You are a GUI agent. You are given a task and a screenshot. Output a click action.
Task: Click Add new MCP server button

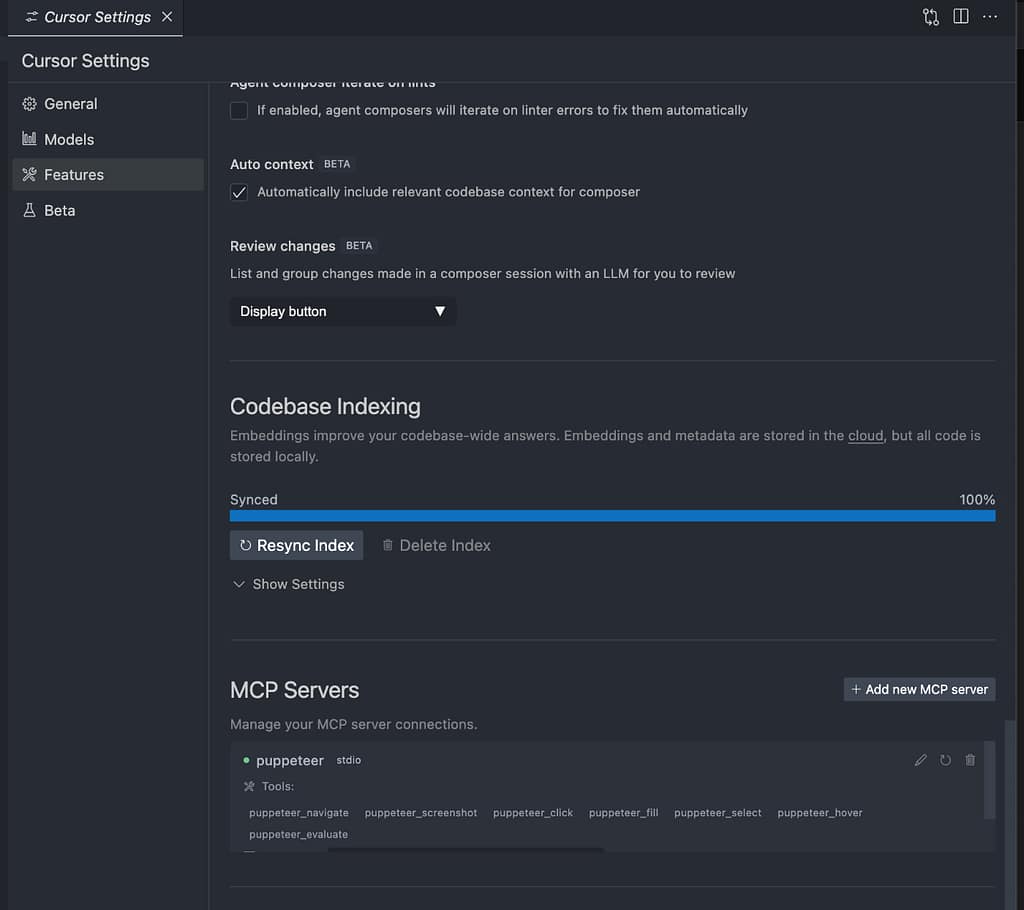[x=919, y=689]
